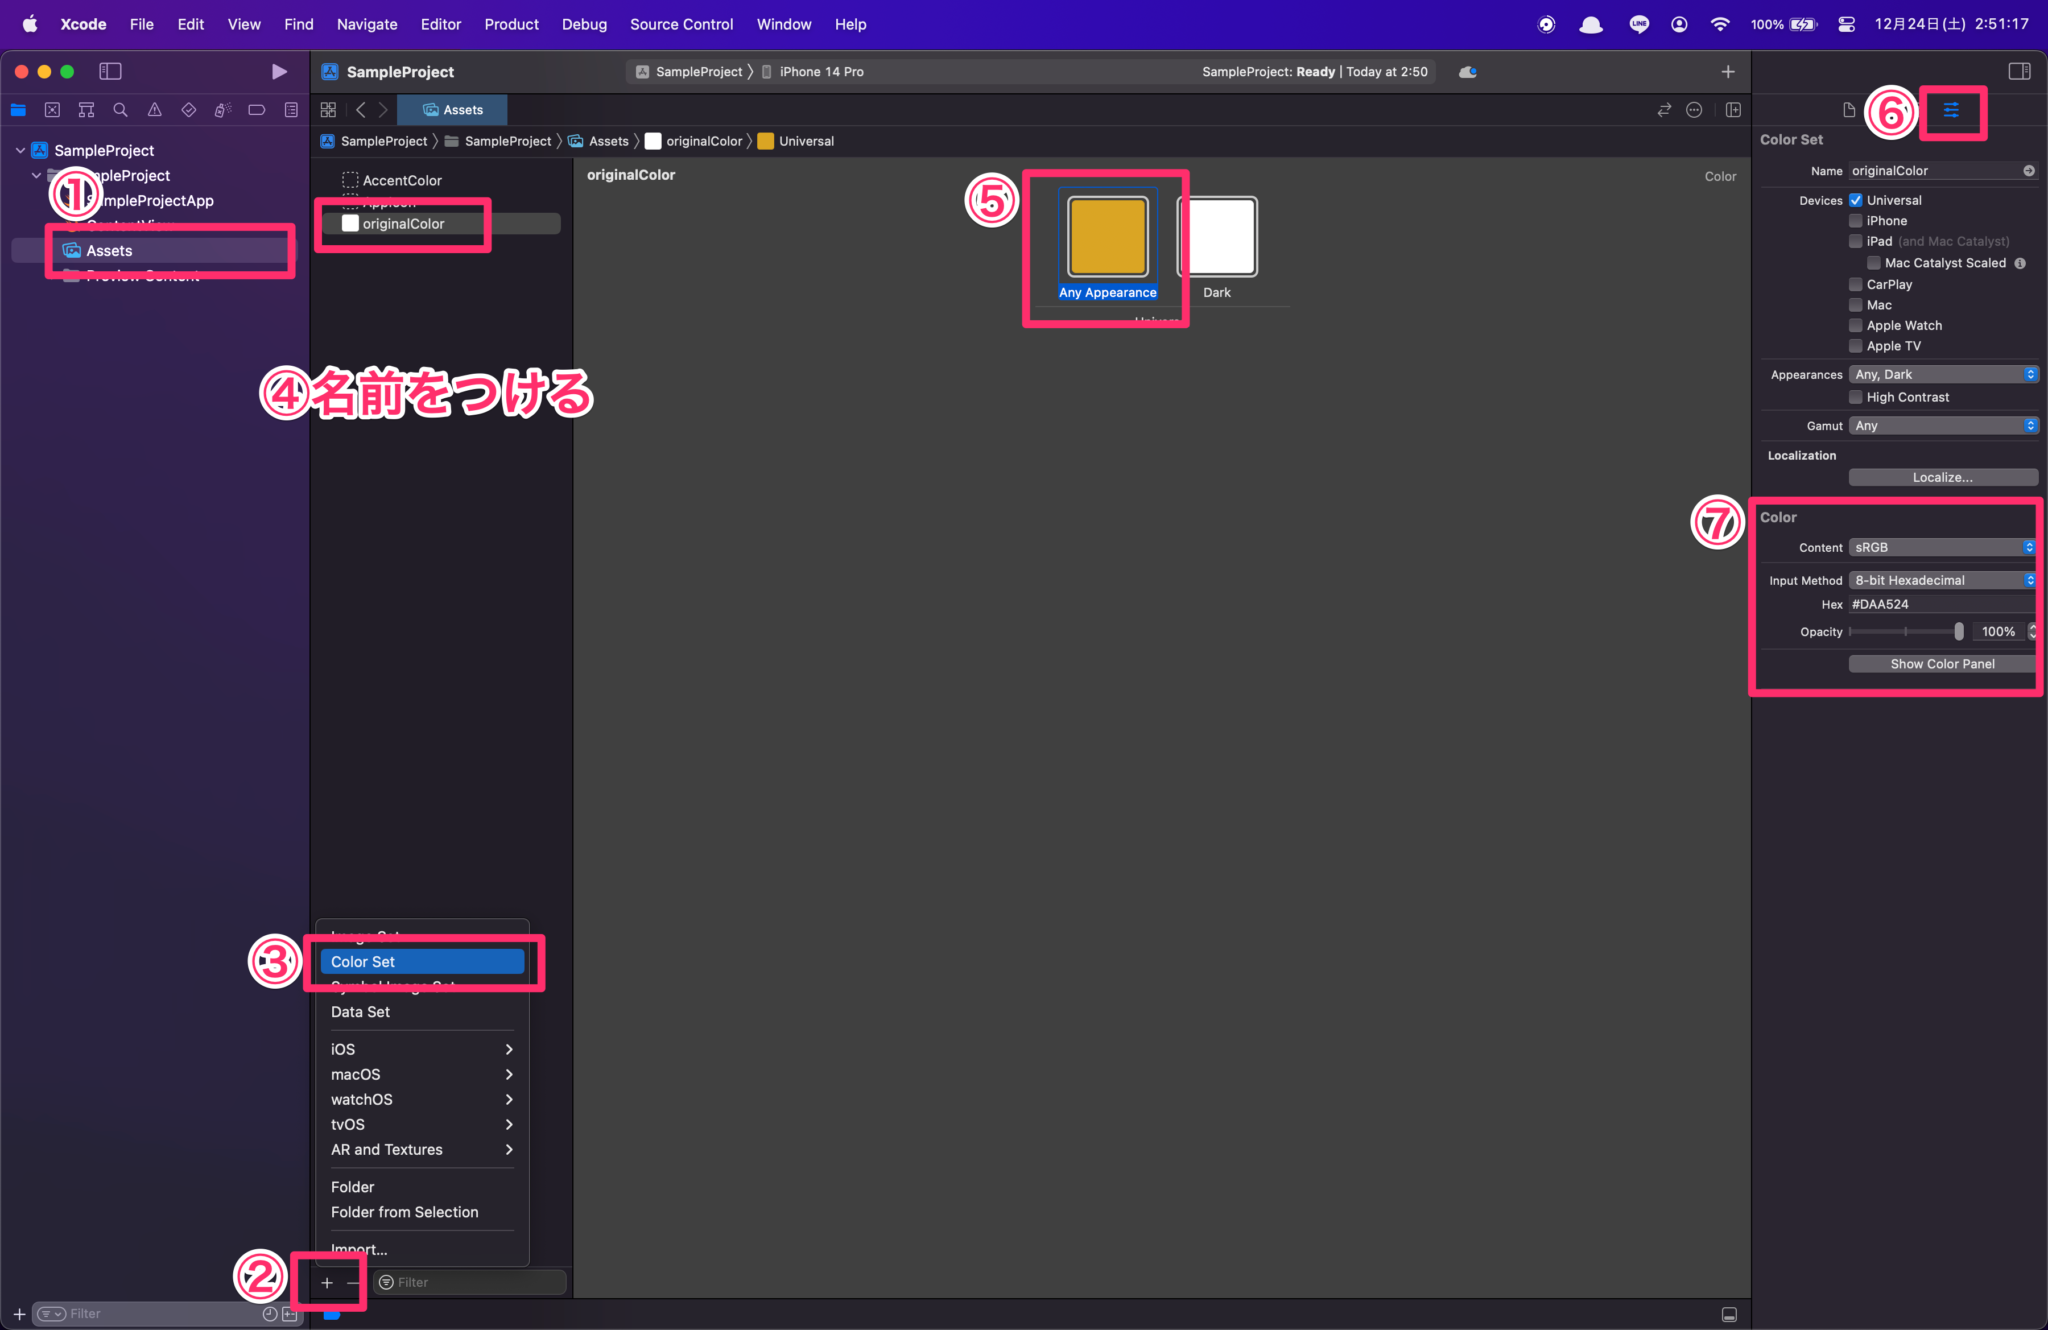Open the Appearances dropdown showing Any, Dark
The image size is (2048, 1330).
[1941, 373]
